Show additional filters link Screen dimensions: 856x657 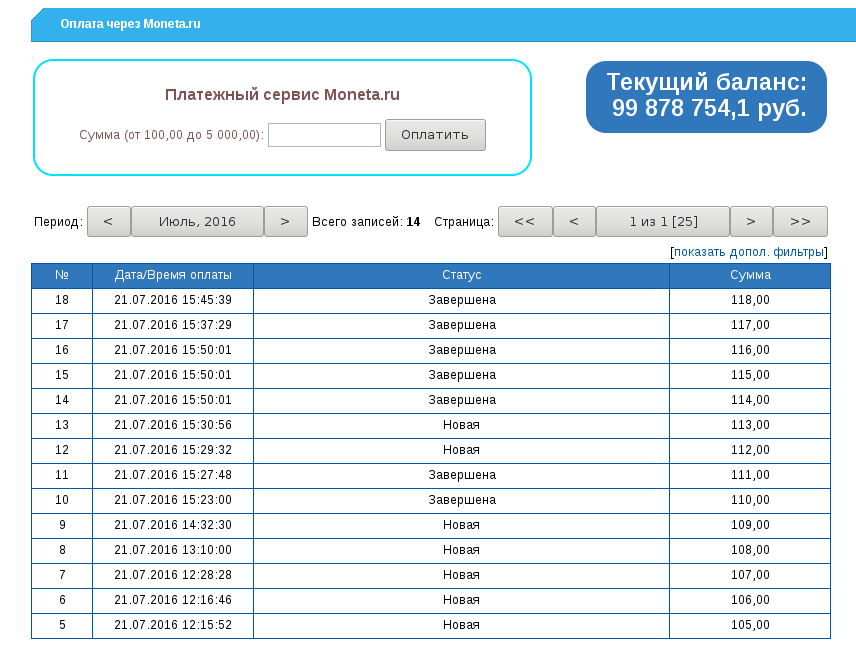[749, 252]
